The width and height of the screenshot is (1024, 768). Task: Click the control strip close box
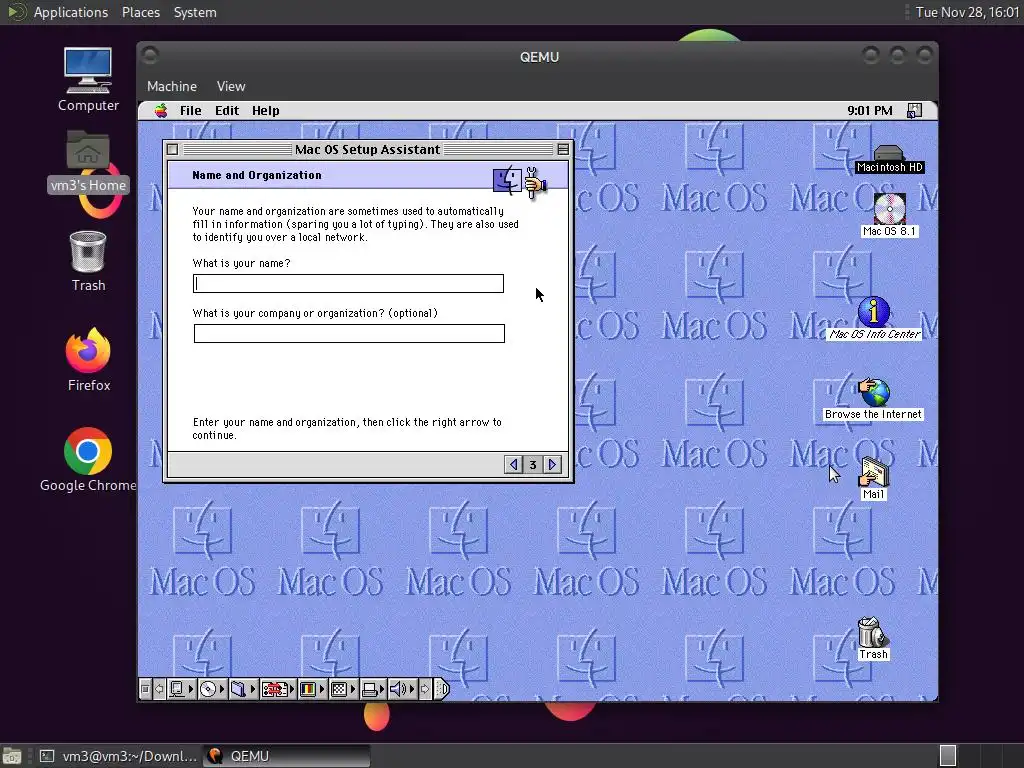tap(146, 689)
